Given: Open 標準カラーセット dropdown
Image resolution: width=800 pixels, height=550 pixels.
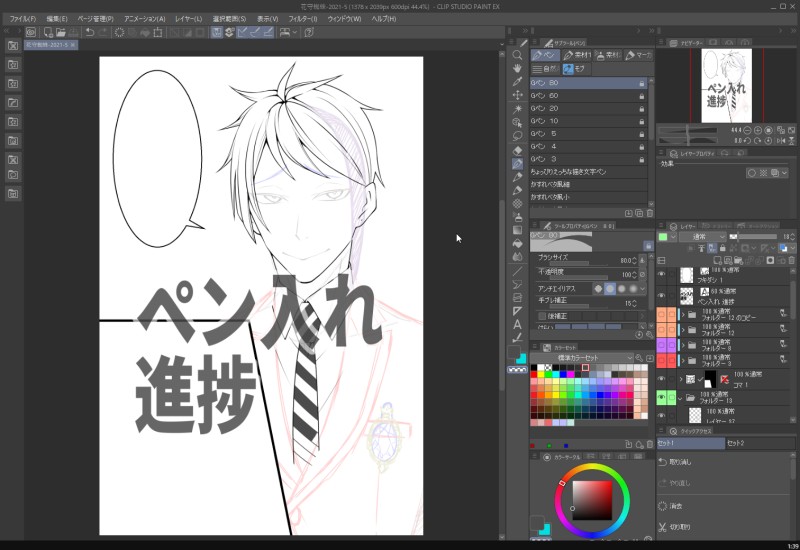Looking at the screenshot, I should (x=582, y=358).
